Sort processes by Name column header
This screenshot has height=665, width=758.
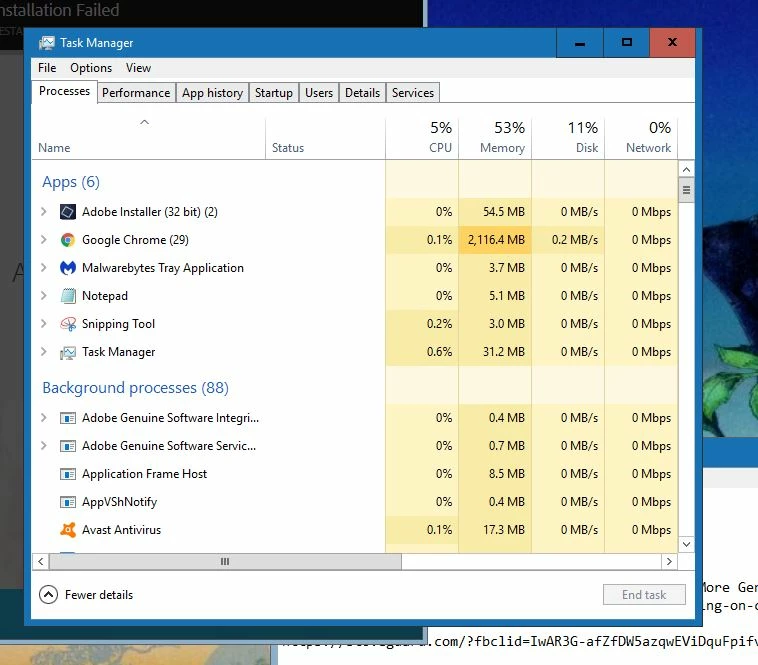[149, 139]
